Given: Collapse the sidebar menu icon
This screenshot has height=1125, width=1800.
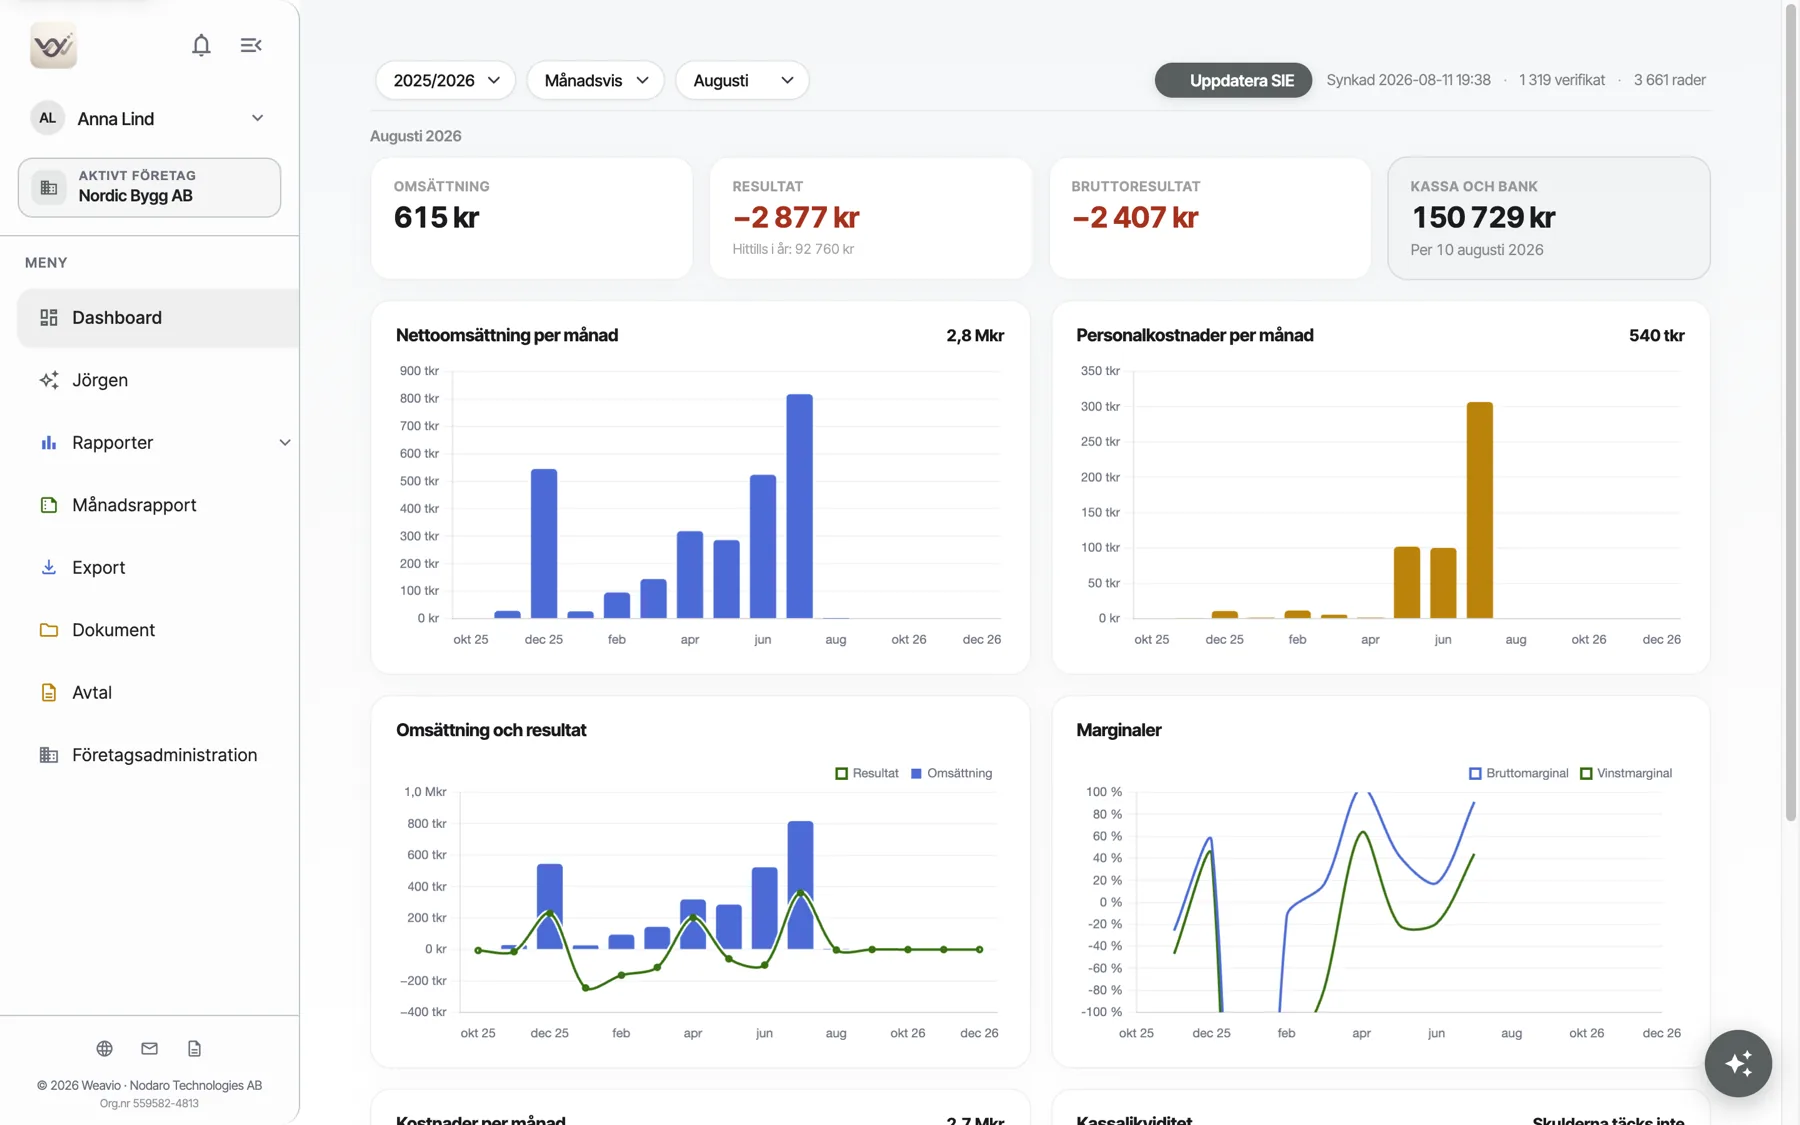Looking at the screenshot, I should pyautogui.click(x=251, y=45).
